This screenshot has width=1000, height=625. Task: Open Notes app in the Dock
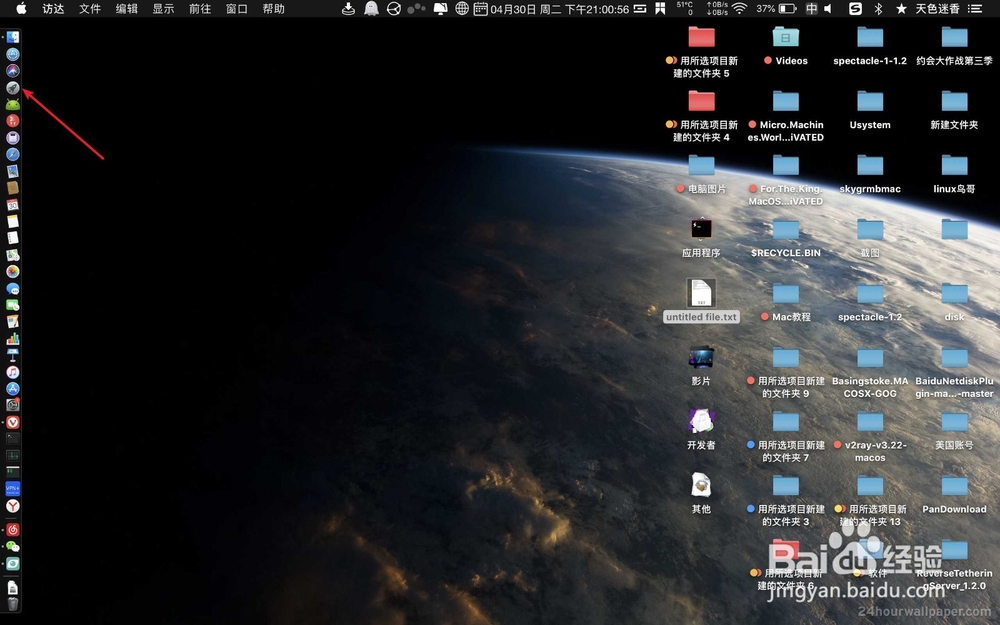pos(13,221)
